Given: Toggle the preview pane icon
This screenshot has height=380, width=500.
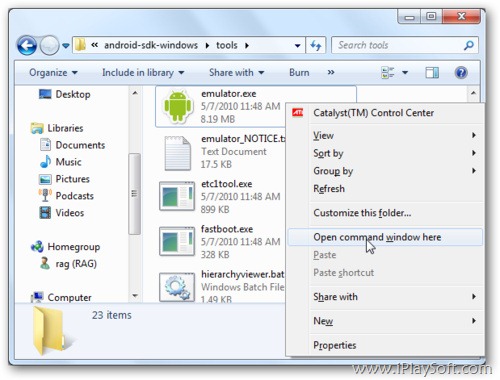Looking at the screenshot, I should pyautogui.click(x=432, y=72).
